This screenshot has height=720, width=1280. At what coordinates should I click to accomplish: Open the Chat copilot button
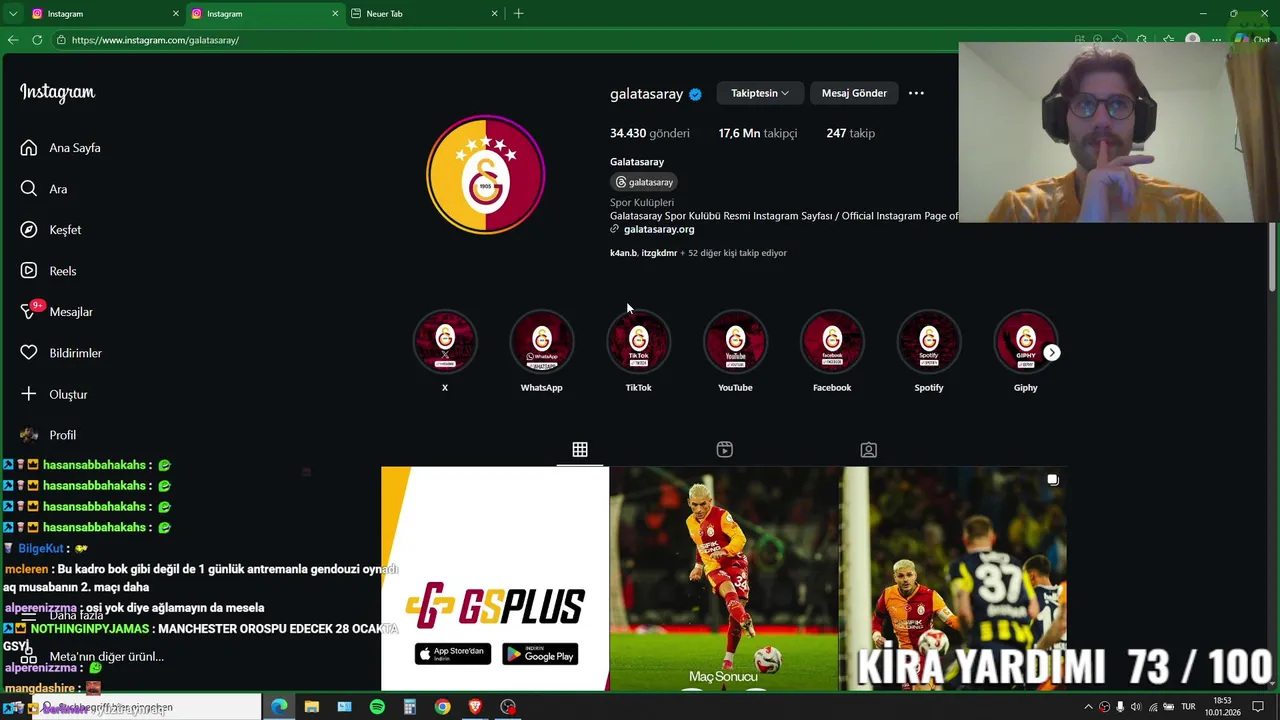[x=1252, y=40]
